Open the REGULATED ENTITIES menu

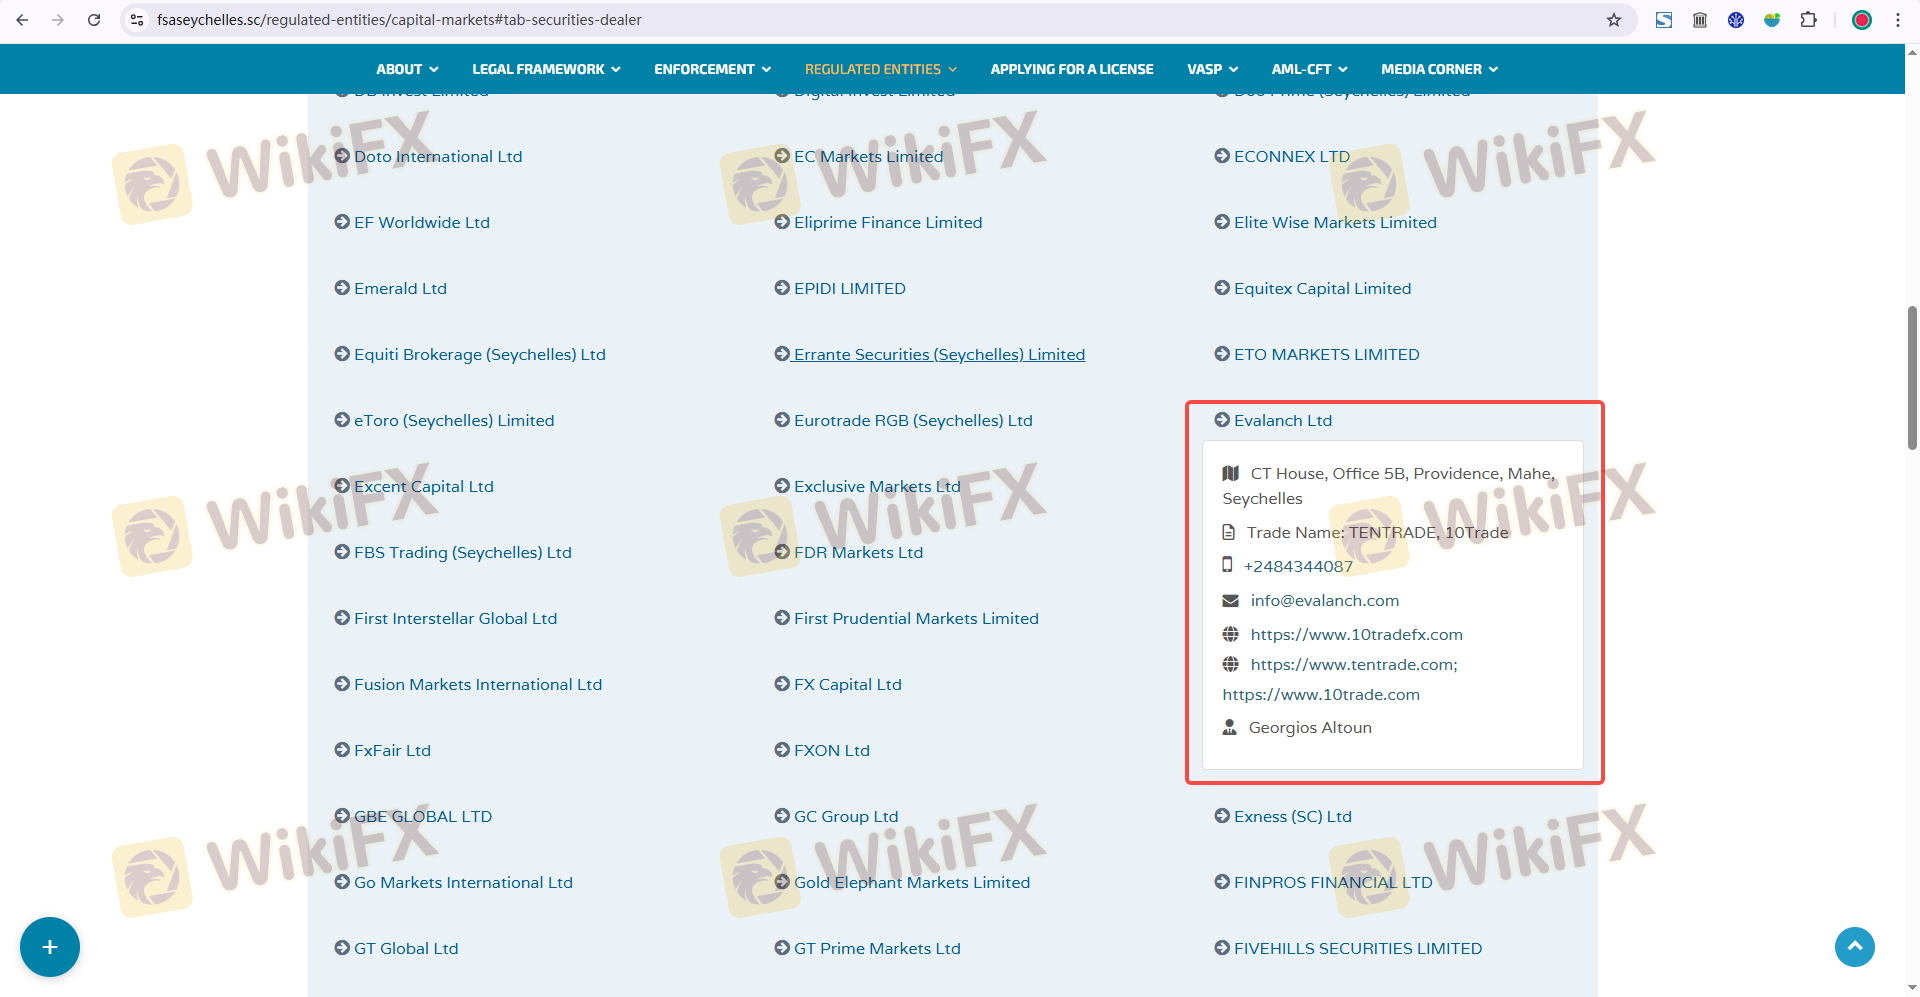click(880, 69)
